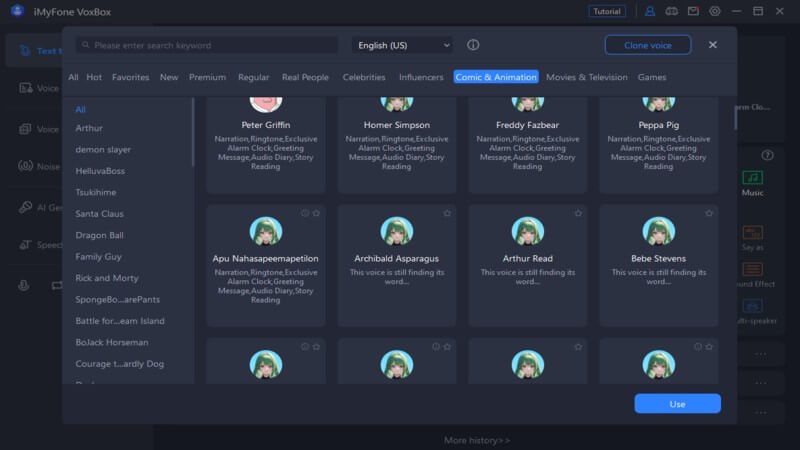This screenshot has width=800, height=450.
Task: Select Santa Claus in category list
Action: (x=99, y=214)
